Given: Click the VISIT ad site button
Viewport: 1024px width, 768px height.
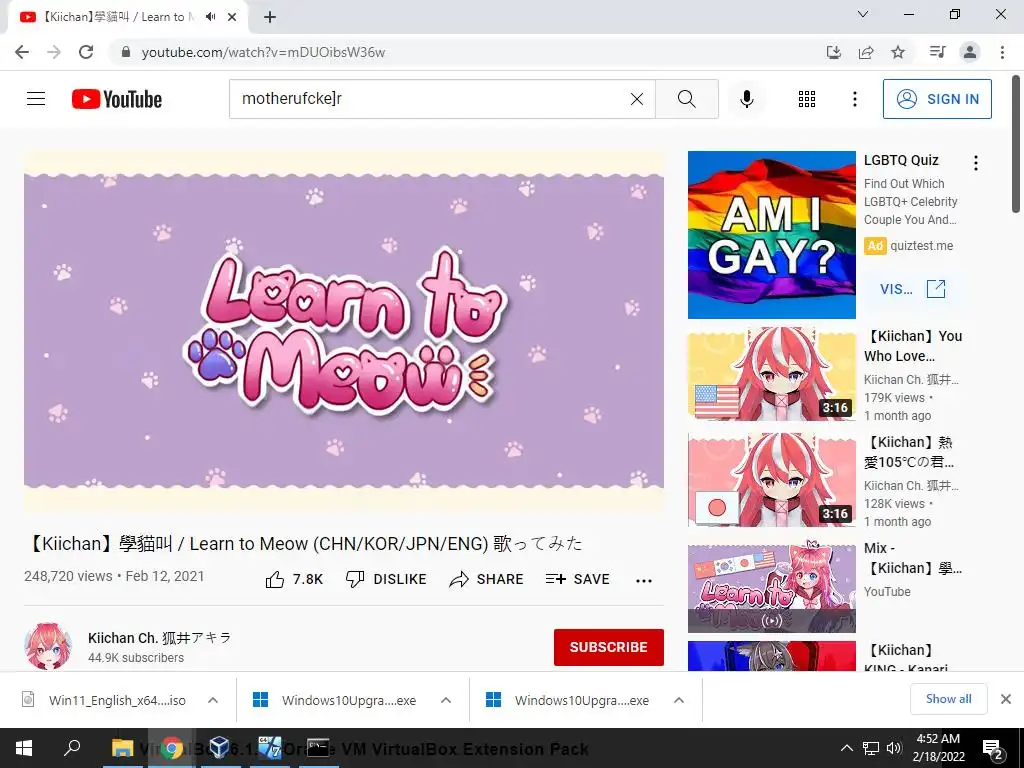Looking at the screenshot, I should click(x=912, y=289).
